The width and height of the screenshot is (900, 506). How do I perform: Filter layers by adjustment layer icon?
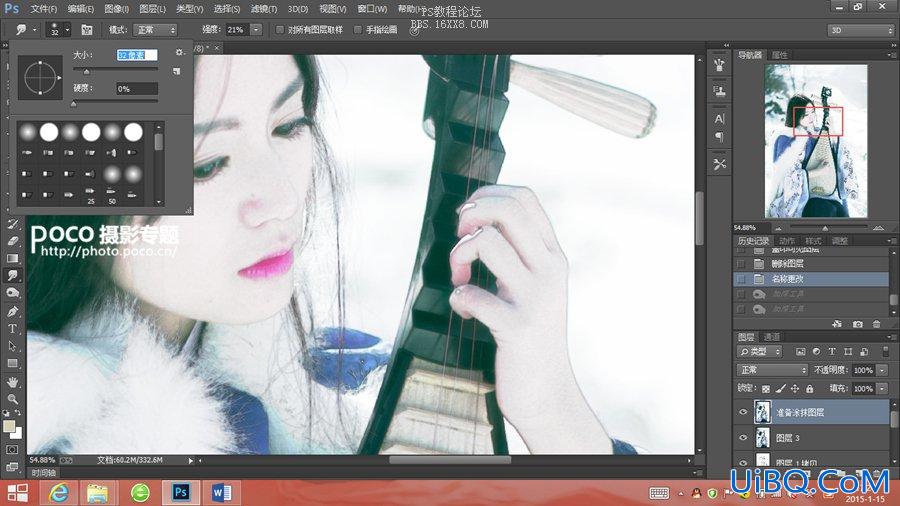click(816, 351)
